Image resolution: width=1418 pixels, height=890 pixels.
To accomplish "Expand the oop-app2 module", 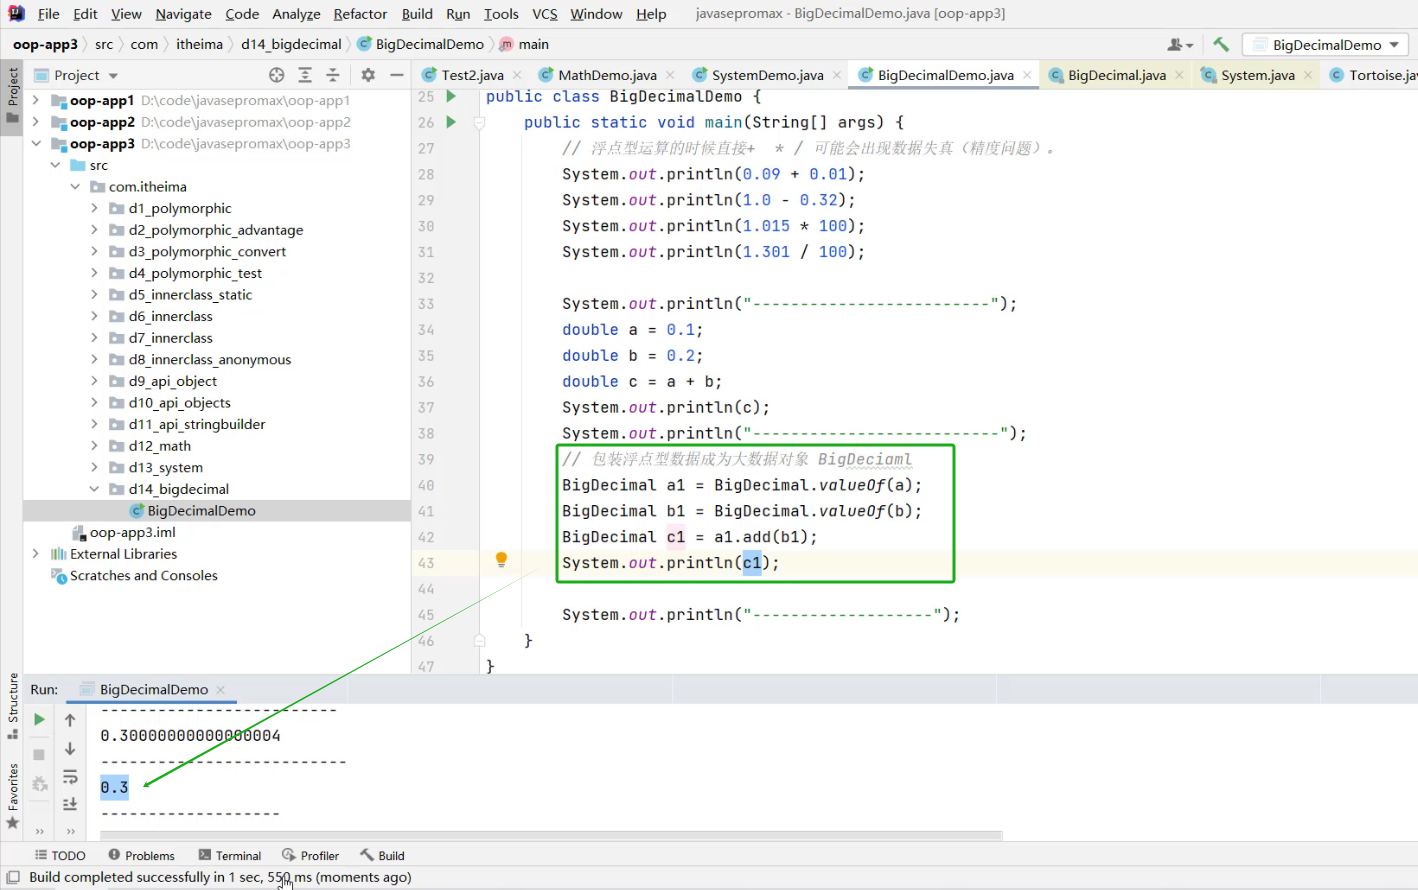I will click(x=36, y=122).
